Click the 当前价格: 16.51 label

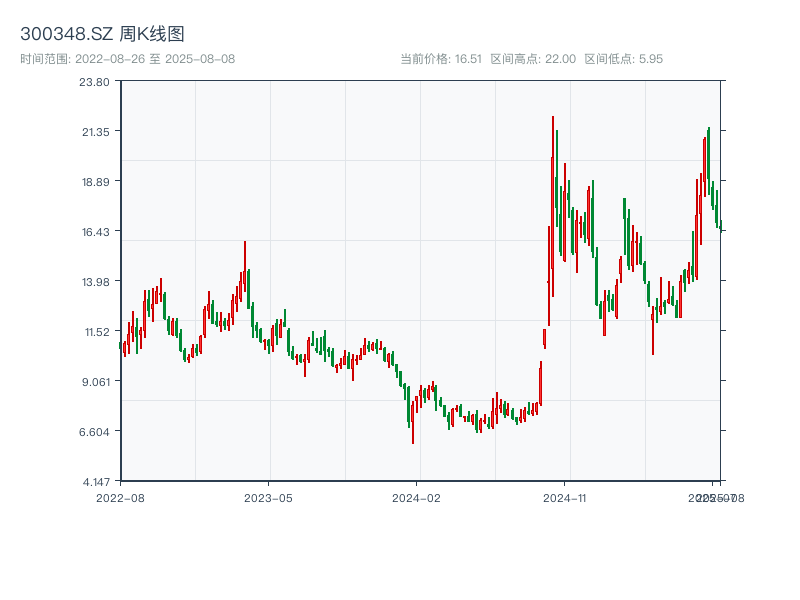click(441, 59)
